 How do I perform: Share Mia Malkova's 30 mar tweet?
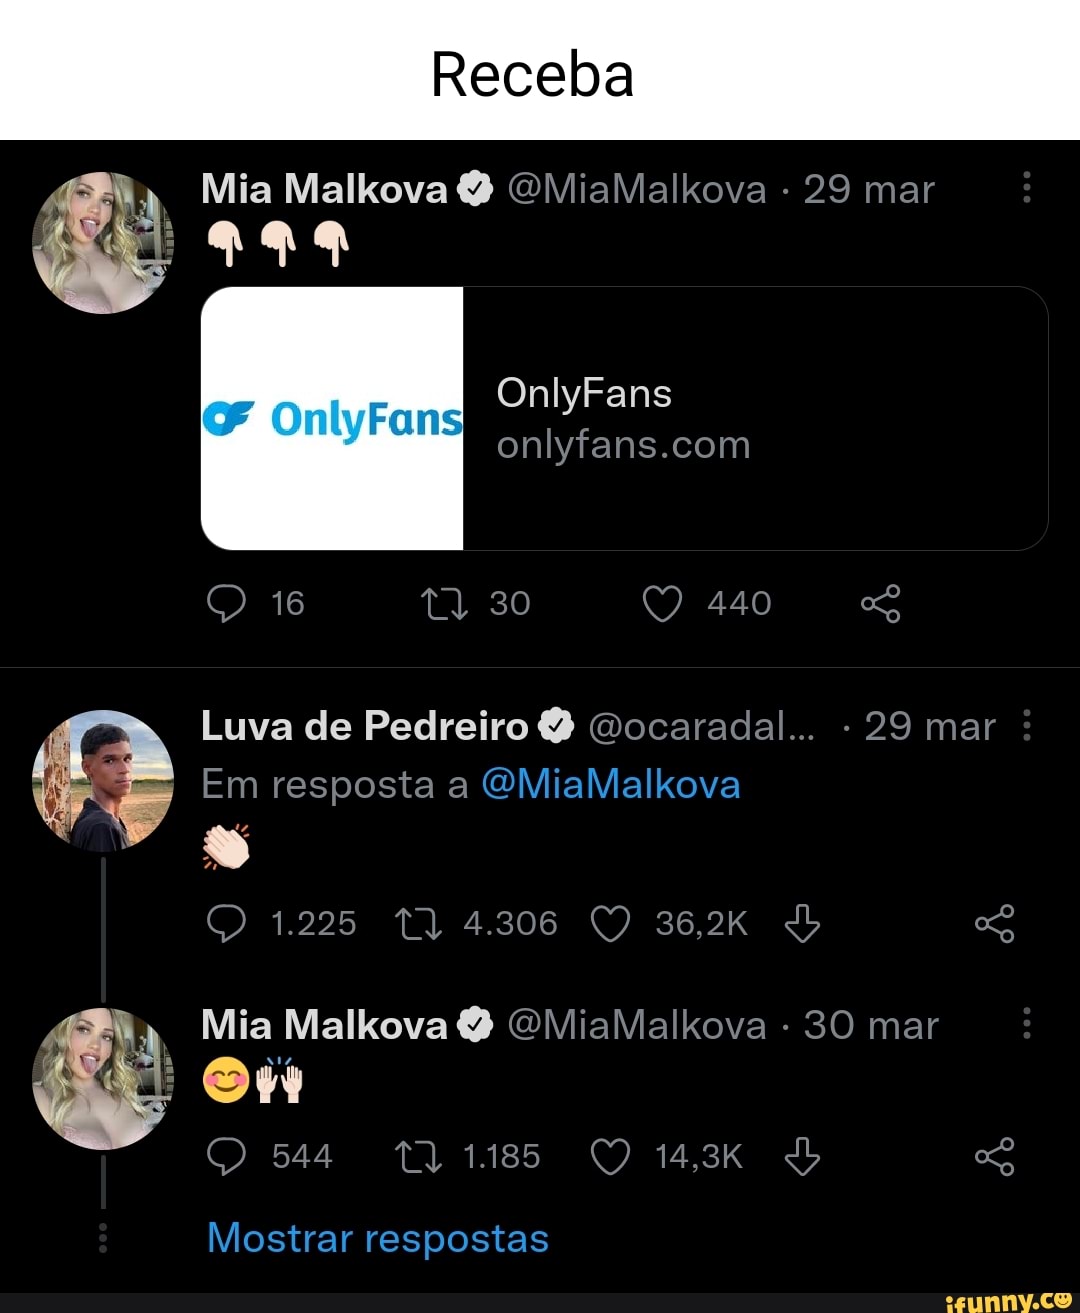click(x=994, y=1156)
